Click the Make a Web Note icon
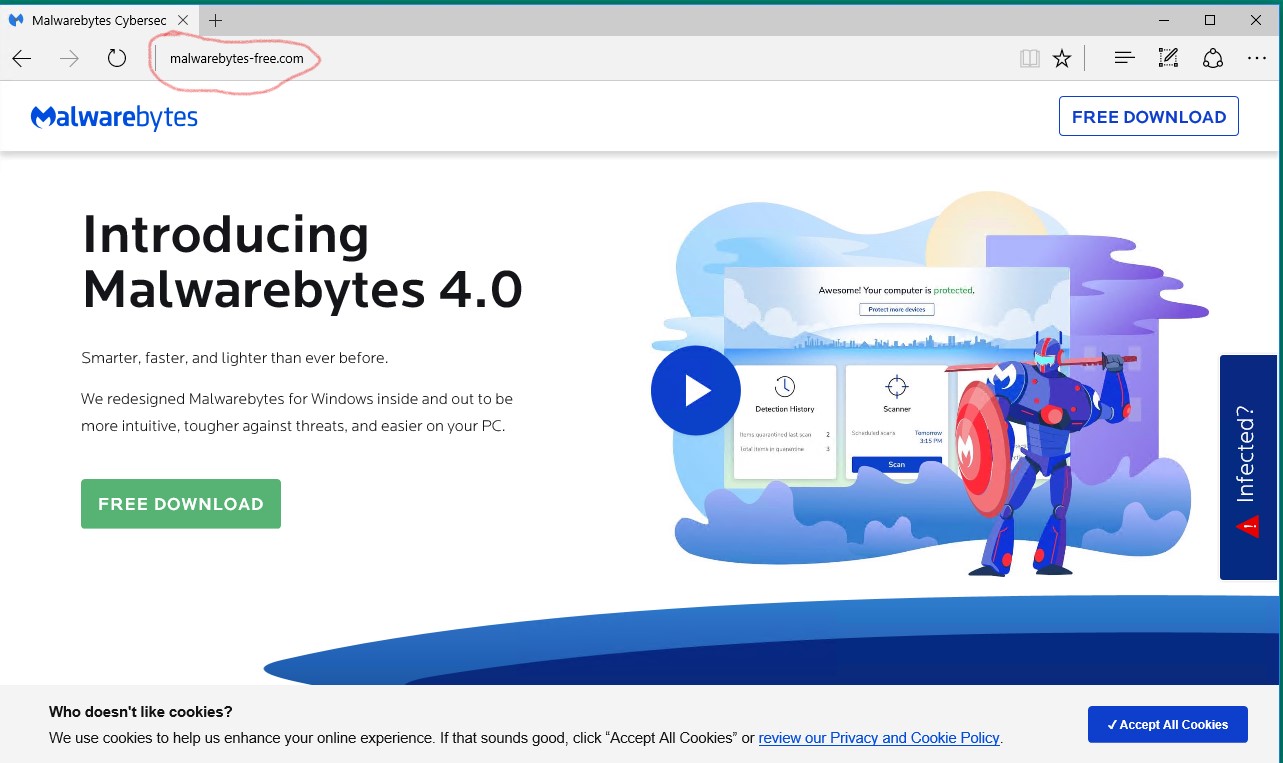 pyautogui.click(x=1168, y=58)
